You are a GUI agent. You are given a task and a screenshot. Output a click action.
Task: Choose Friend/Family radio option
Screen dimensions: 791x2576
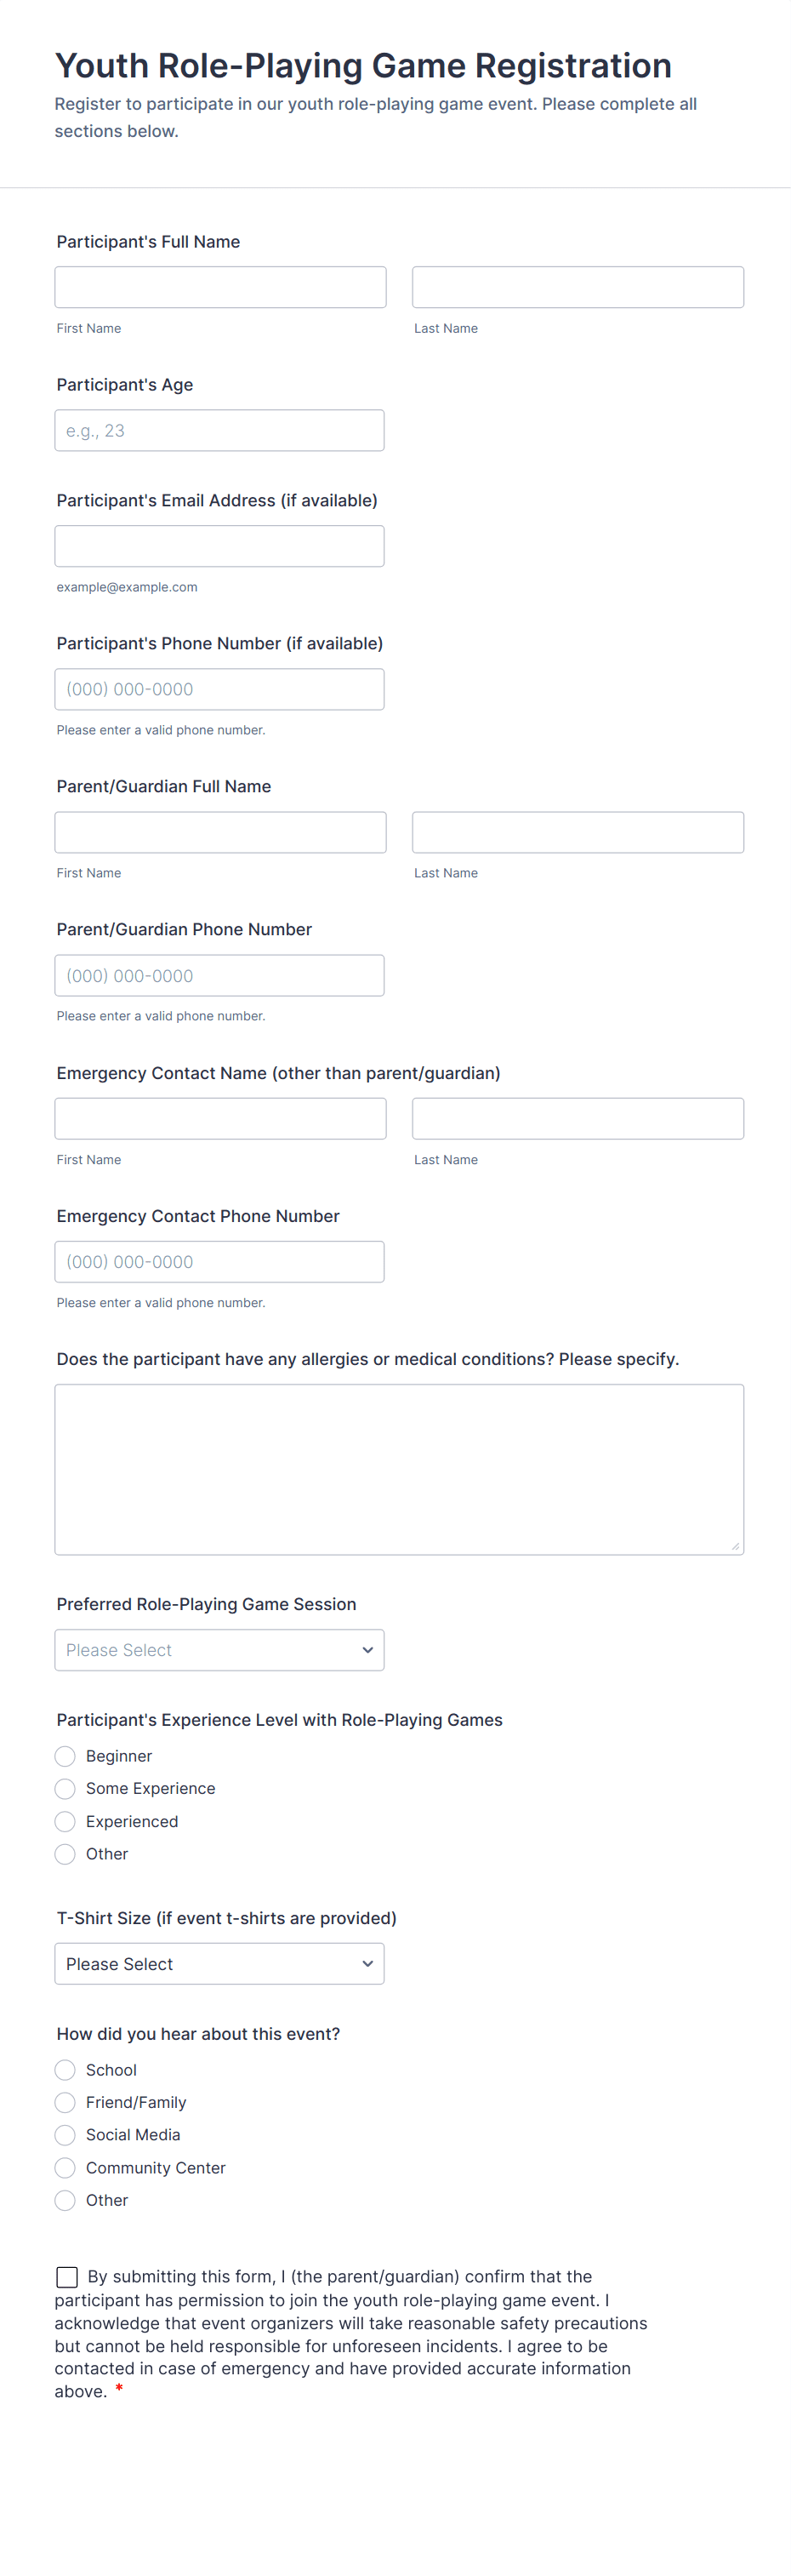tap(65, 2102)
